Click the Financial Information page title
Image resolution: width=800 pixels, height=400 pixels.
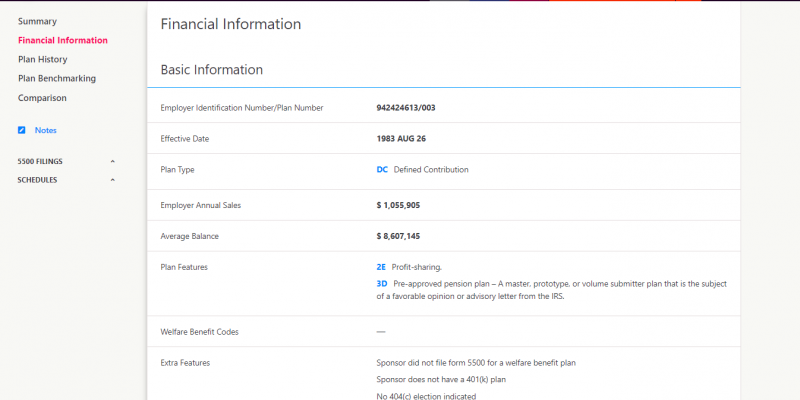pyautogui.click(x=230, y=24)
